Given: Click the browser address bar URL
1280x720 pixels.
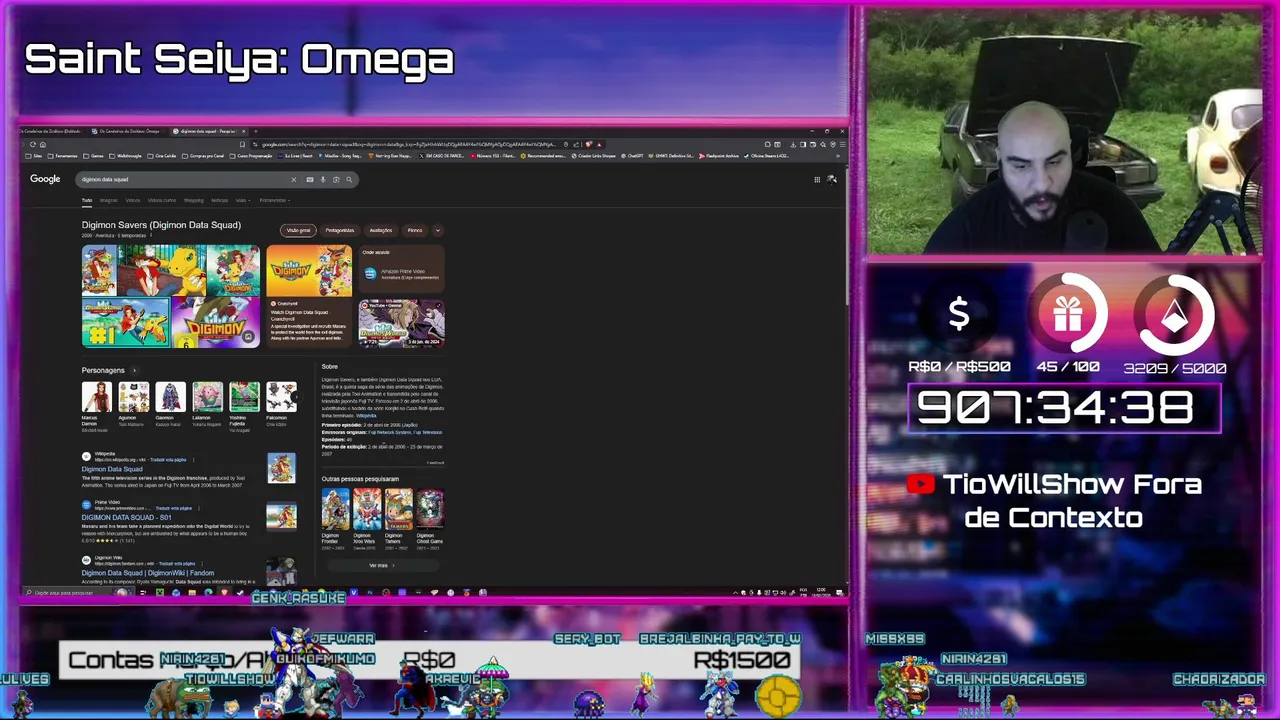Looking at the screenshot, I should point(410,145).
